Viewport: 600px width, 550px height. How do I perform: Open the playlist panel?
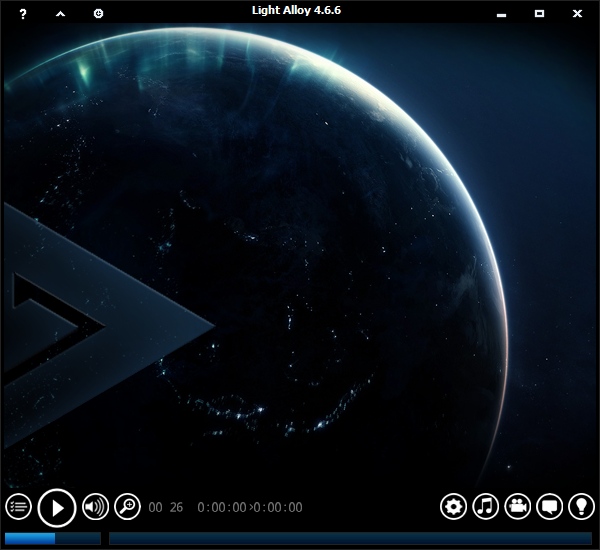click(x=18, y=507)
